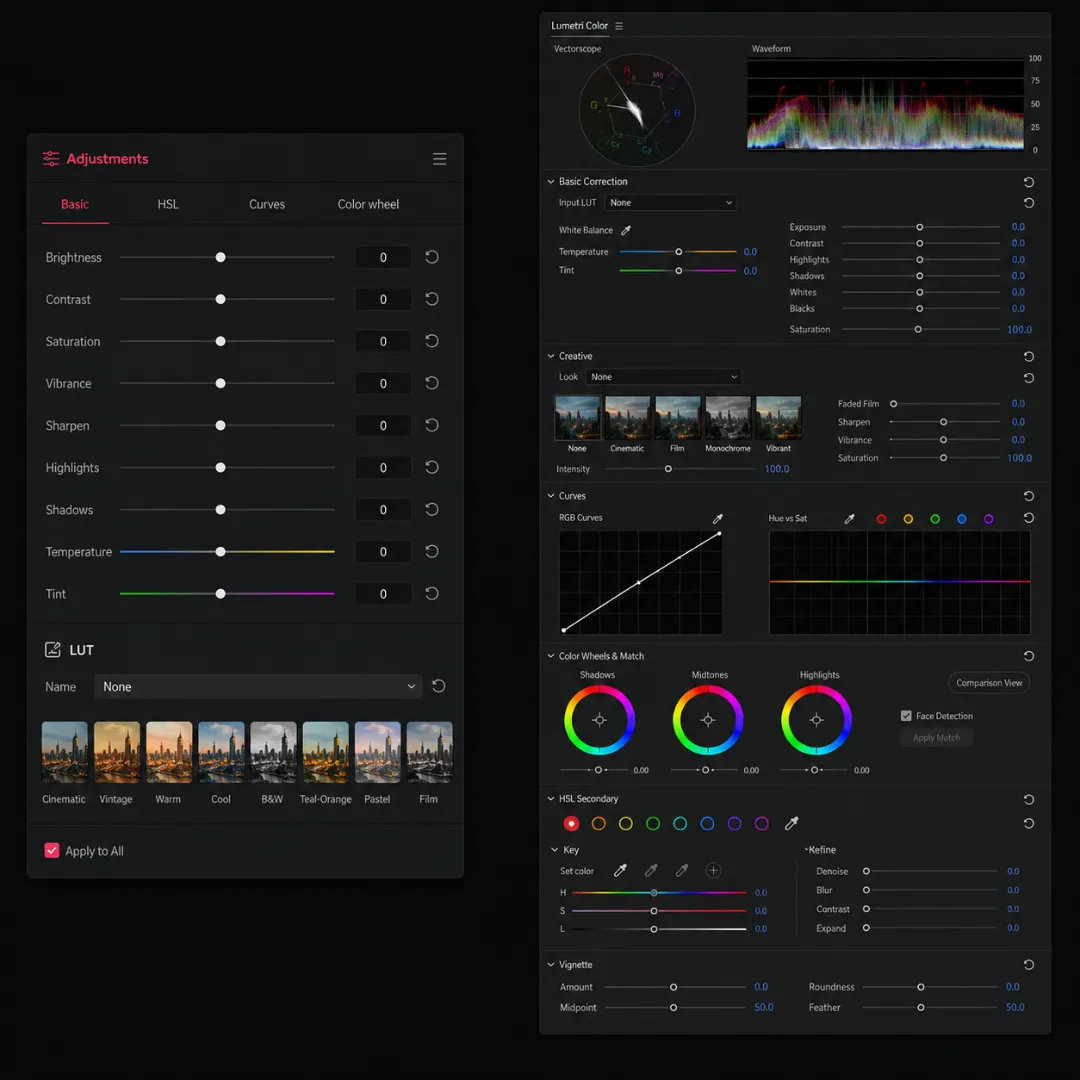Screen dimensions: 1080x1080
Task: Reset the Hue vs Sat curve
Action: tap(1029, 518)
